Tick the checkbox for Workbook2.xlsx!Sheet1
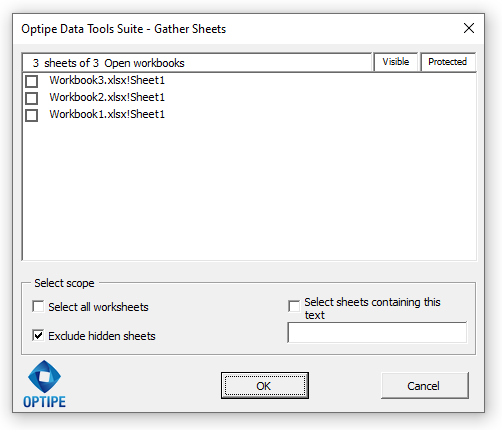This screenshot has width=502, height=430. [x=32, y=98]
